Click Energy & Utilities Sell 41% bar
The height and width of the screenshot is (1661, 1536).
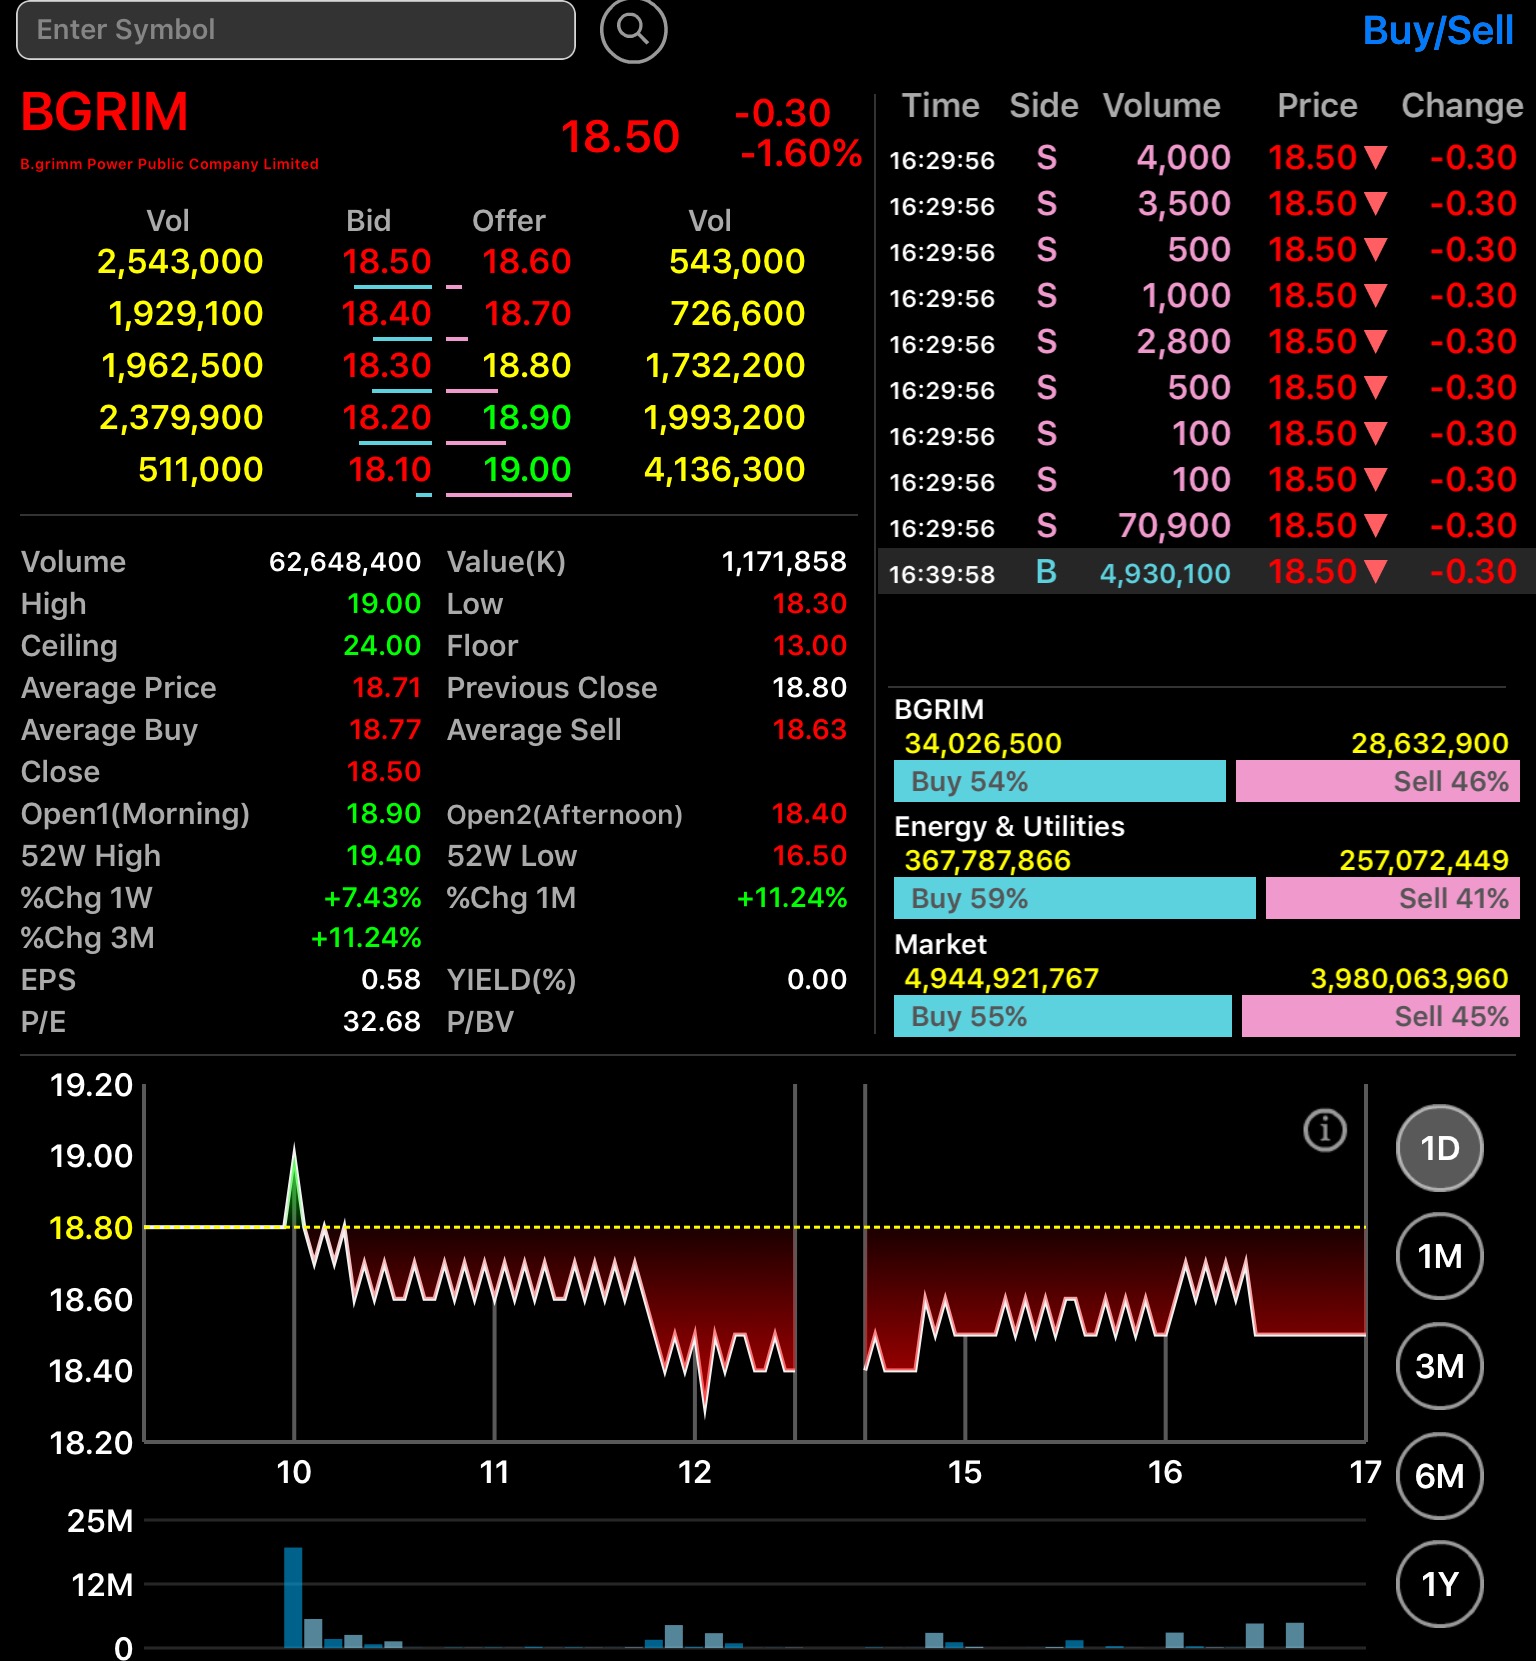pyautogui.click(x=1393, y=898)
